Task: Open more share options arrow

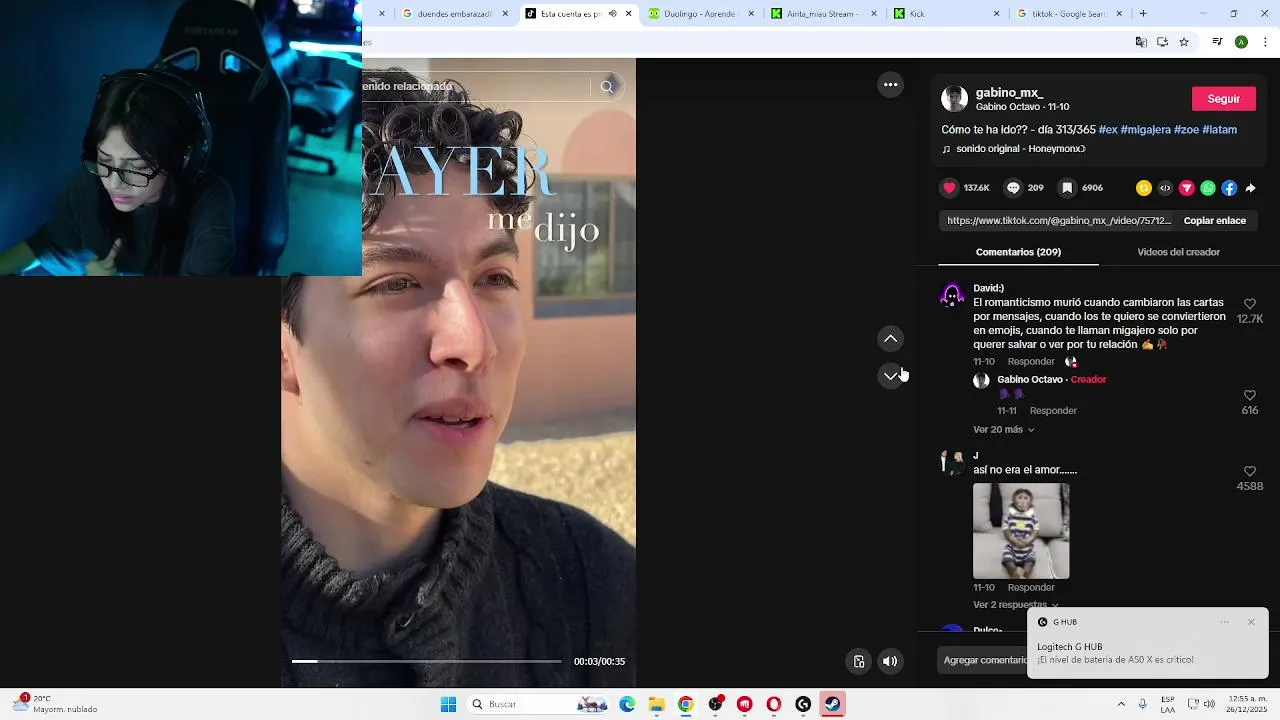Action: [1250, 188]
